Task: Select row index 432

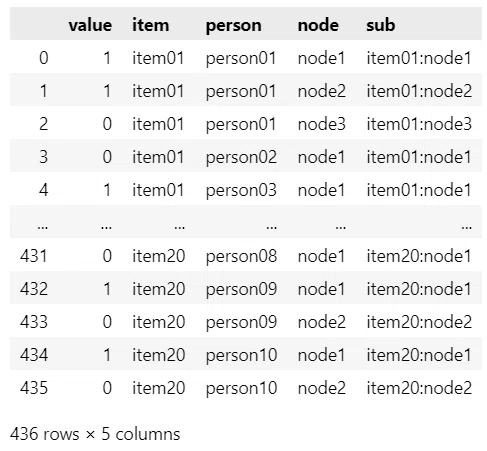Action: coord(34,289)
